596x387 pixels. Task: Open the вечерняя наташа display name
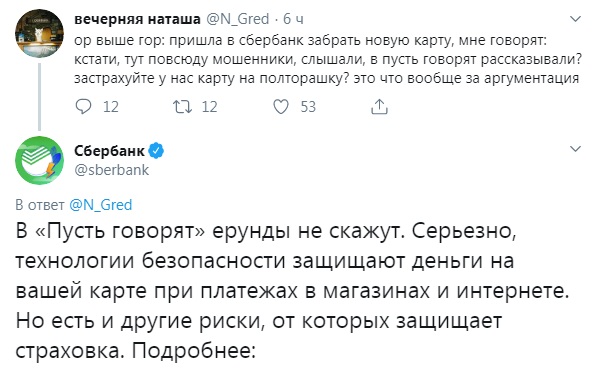pos(137,19)
